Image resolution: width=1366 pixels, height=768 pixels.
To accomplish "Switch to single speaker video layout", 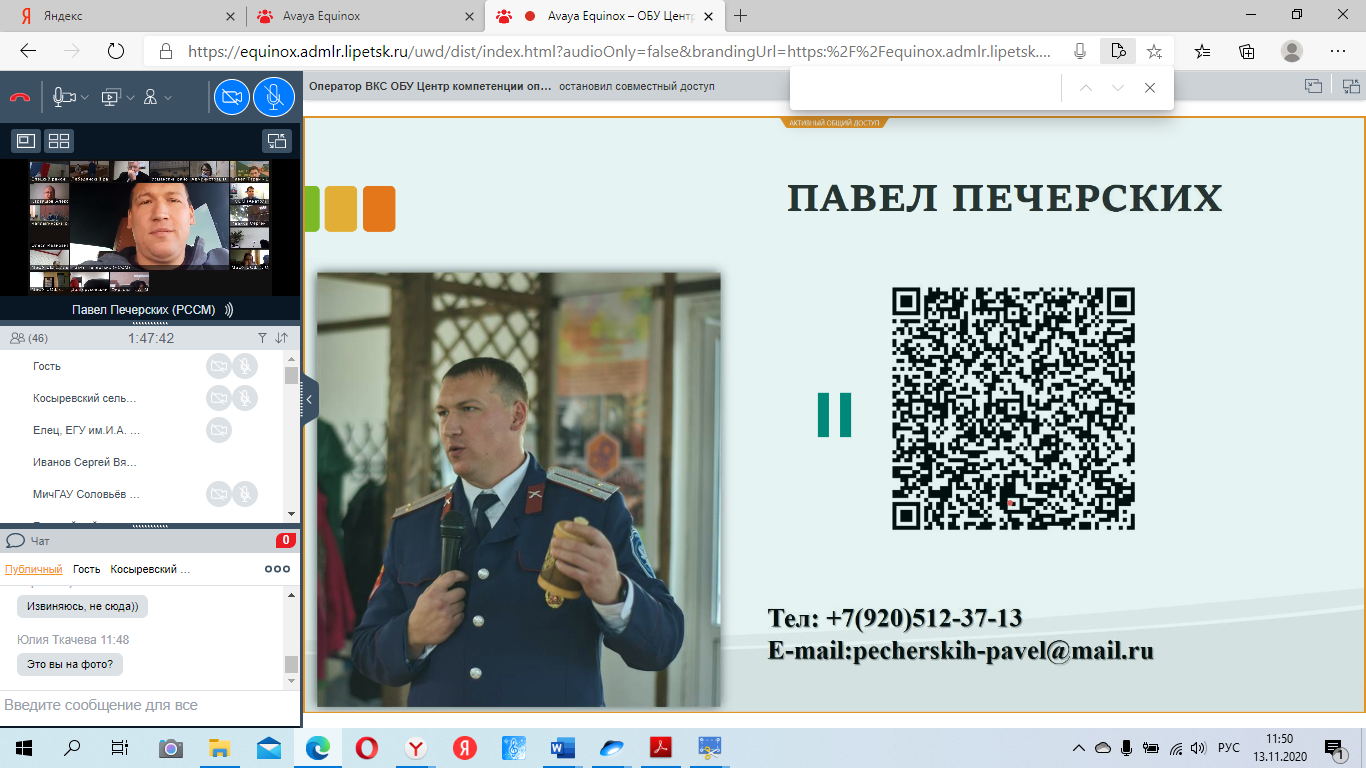I will point(26,141).
